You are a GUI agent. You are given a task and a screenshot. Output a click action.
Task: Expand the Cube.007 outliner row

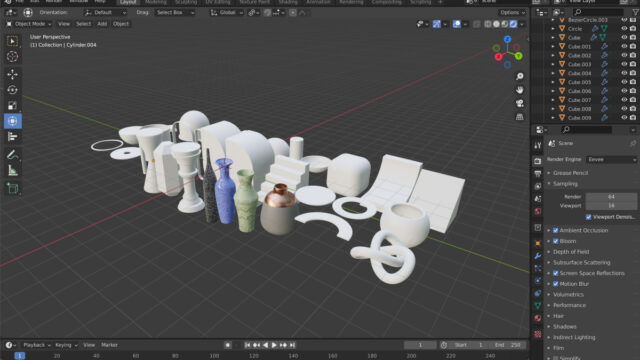click(553, 100)
